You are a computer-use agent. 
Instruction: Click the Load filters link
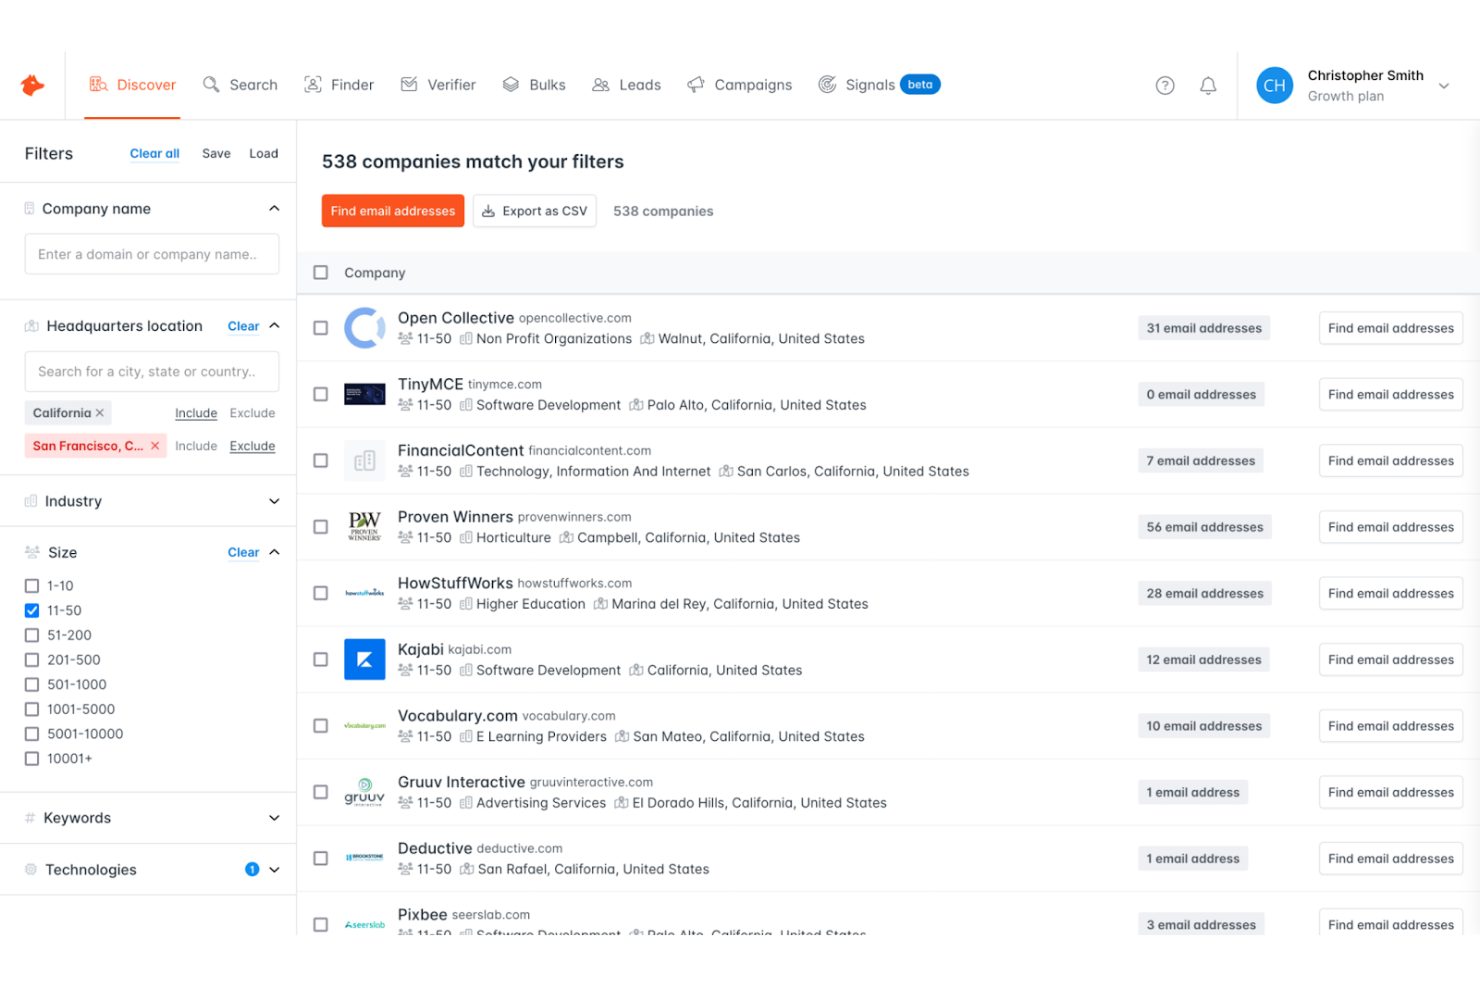click(264, 154)
